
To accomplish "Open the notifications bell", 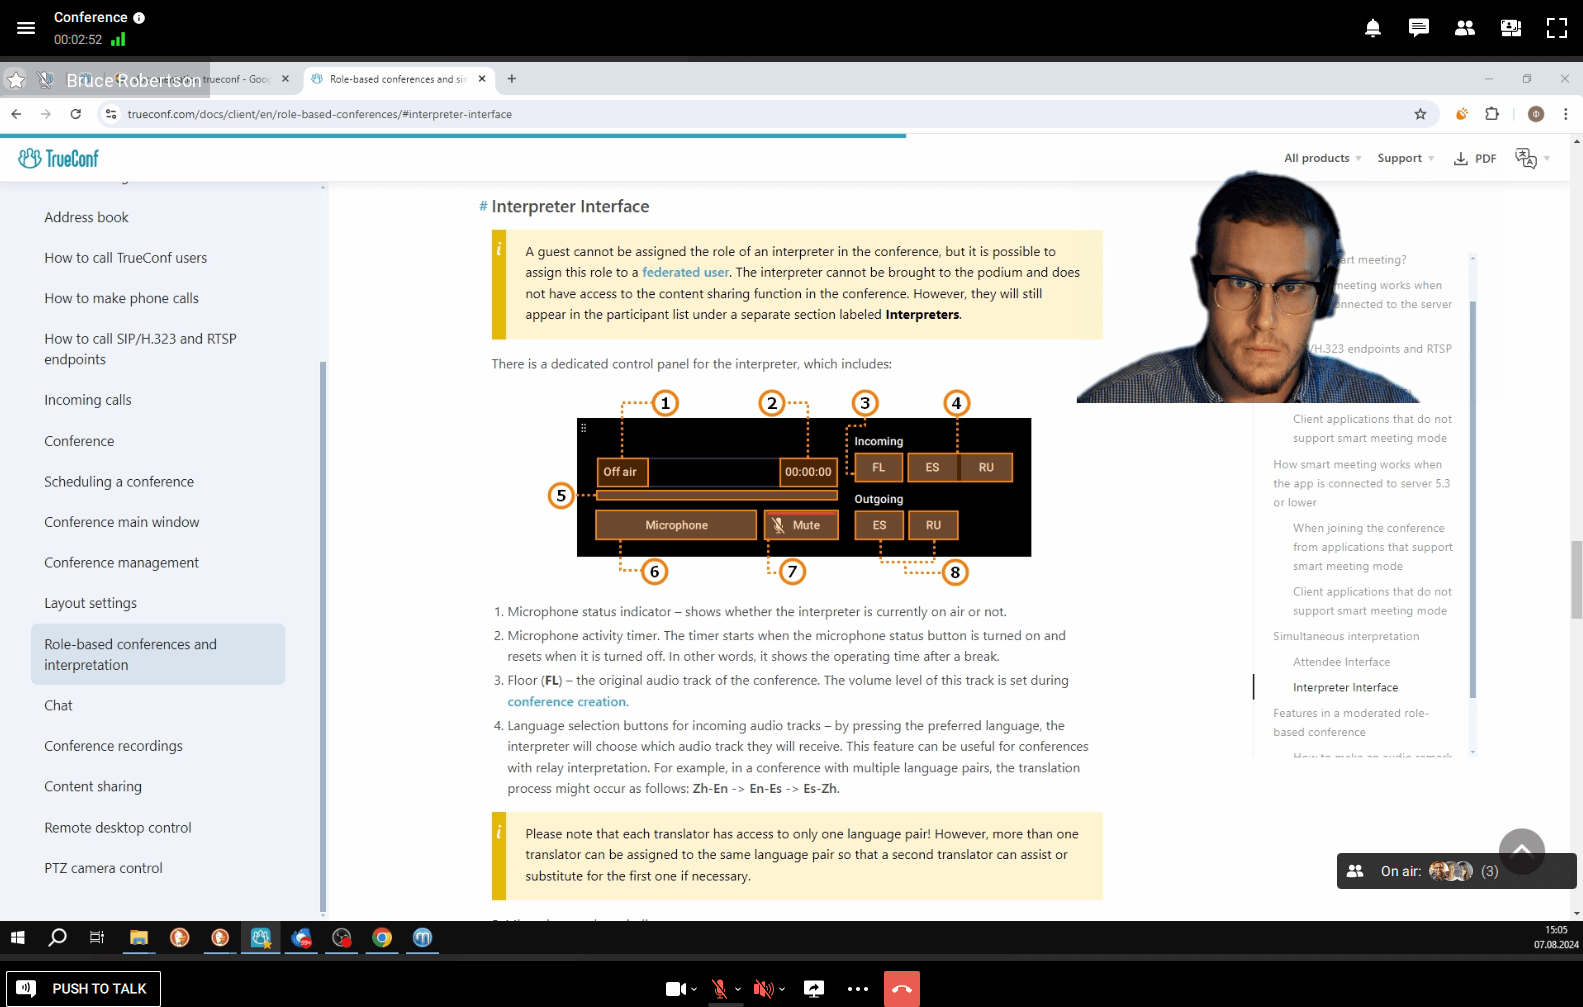I will 1373,28.
